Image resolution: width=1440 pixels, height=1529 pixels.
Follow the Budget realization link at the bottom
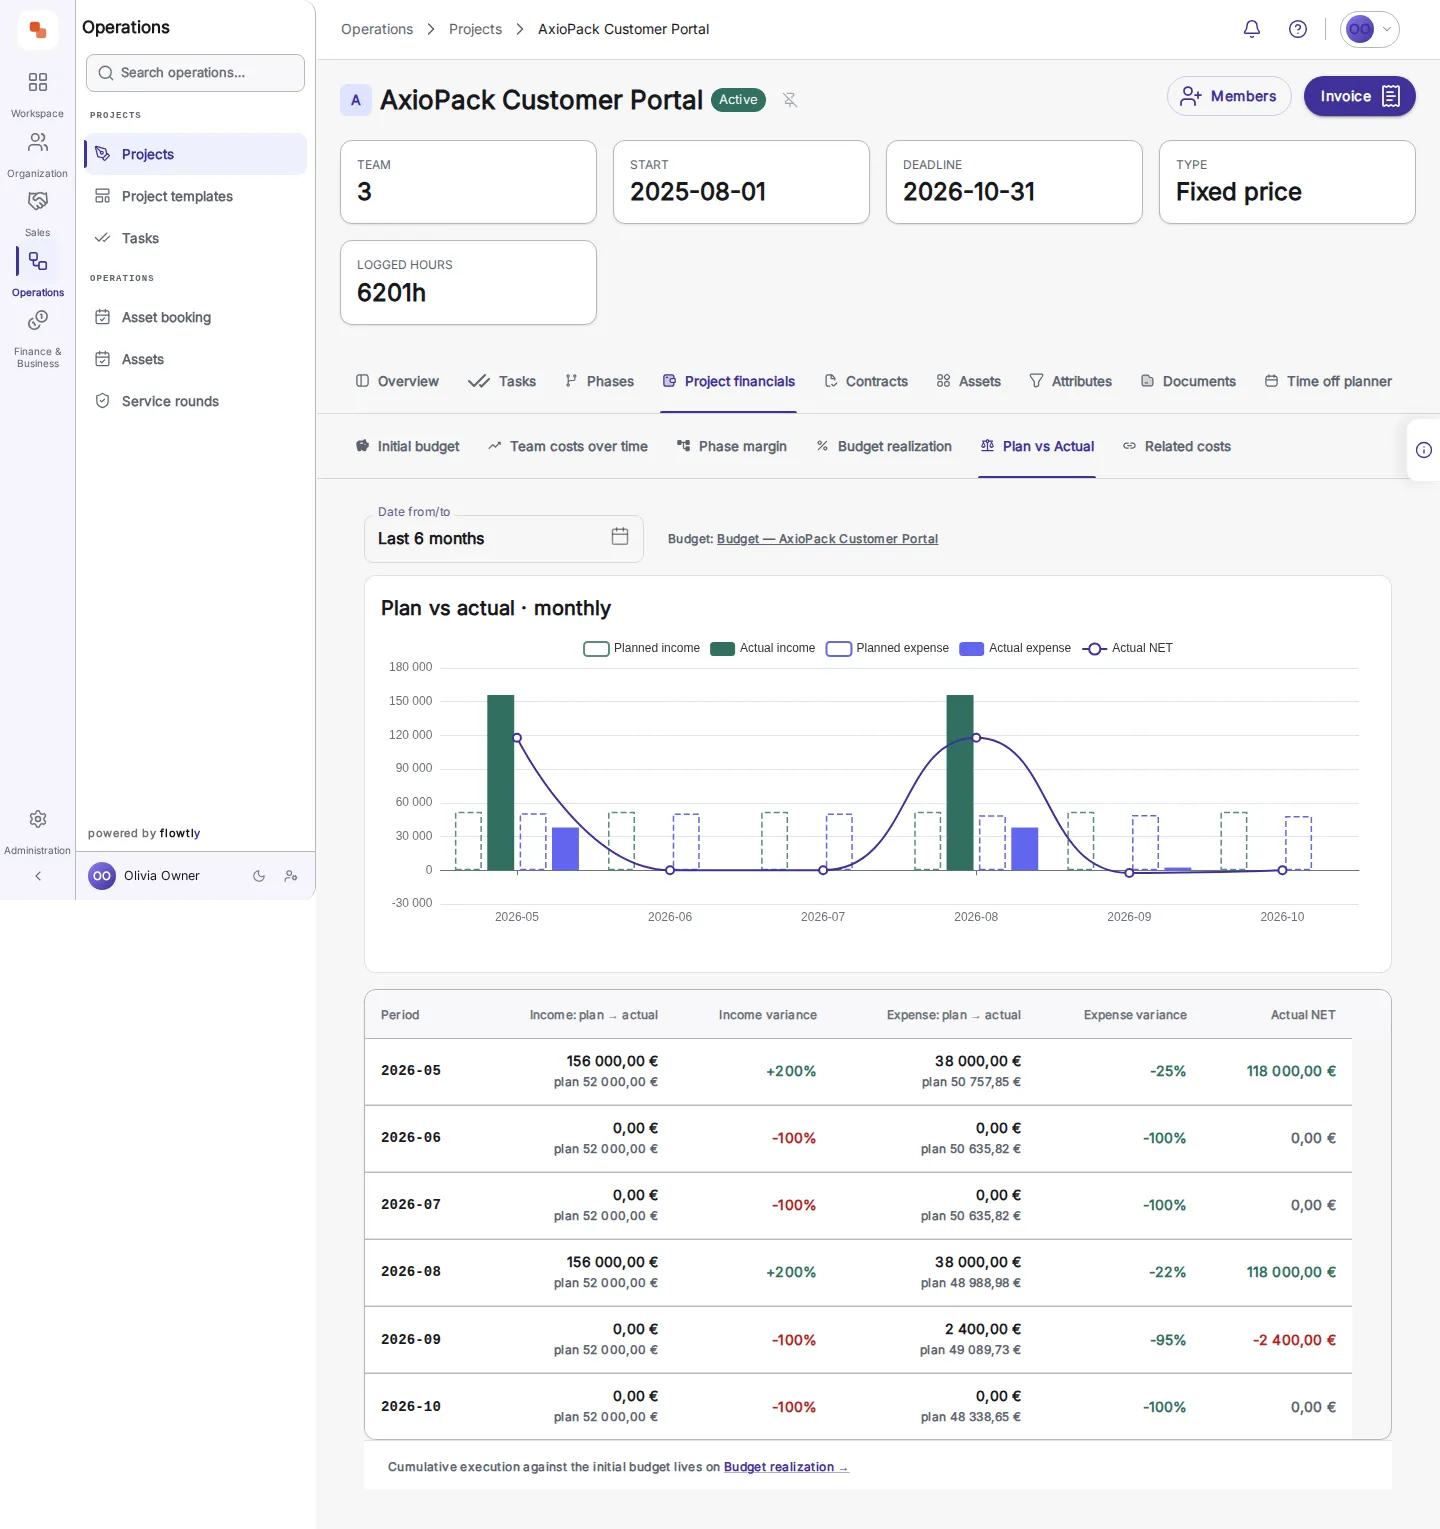coord(786,1467)
